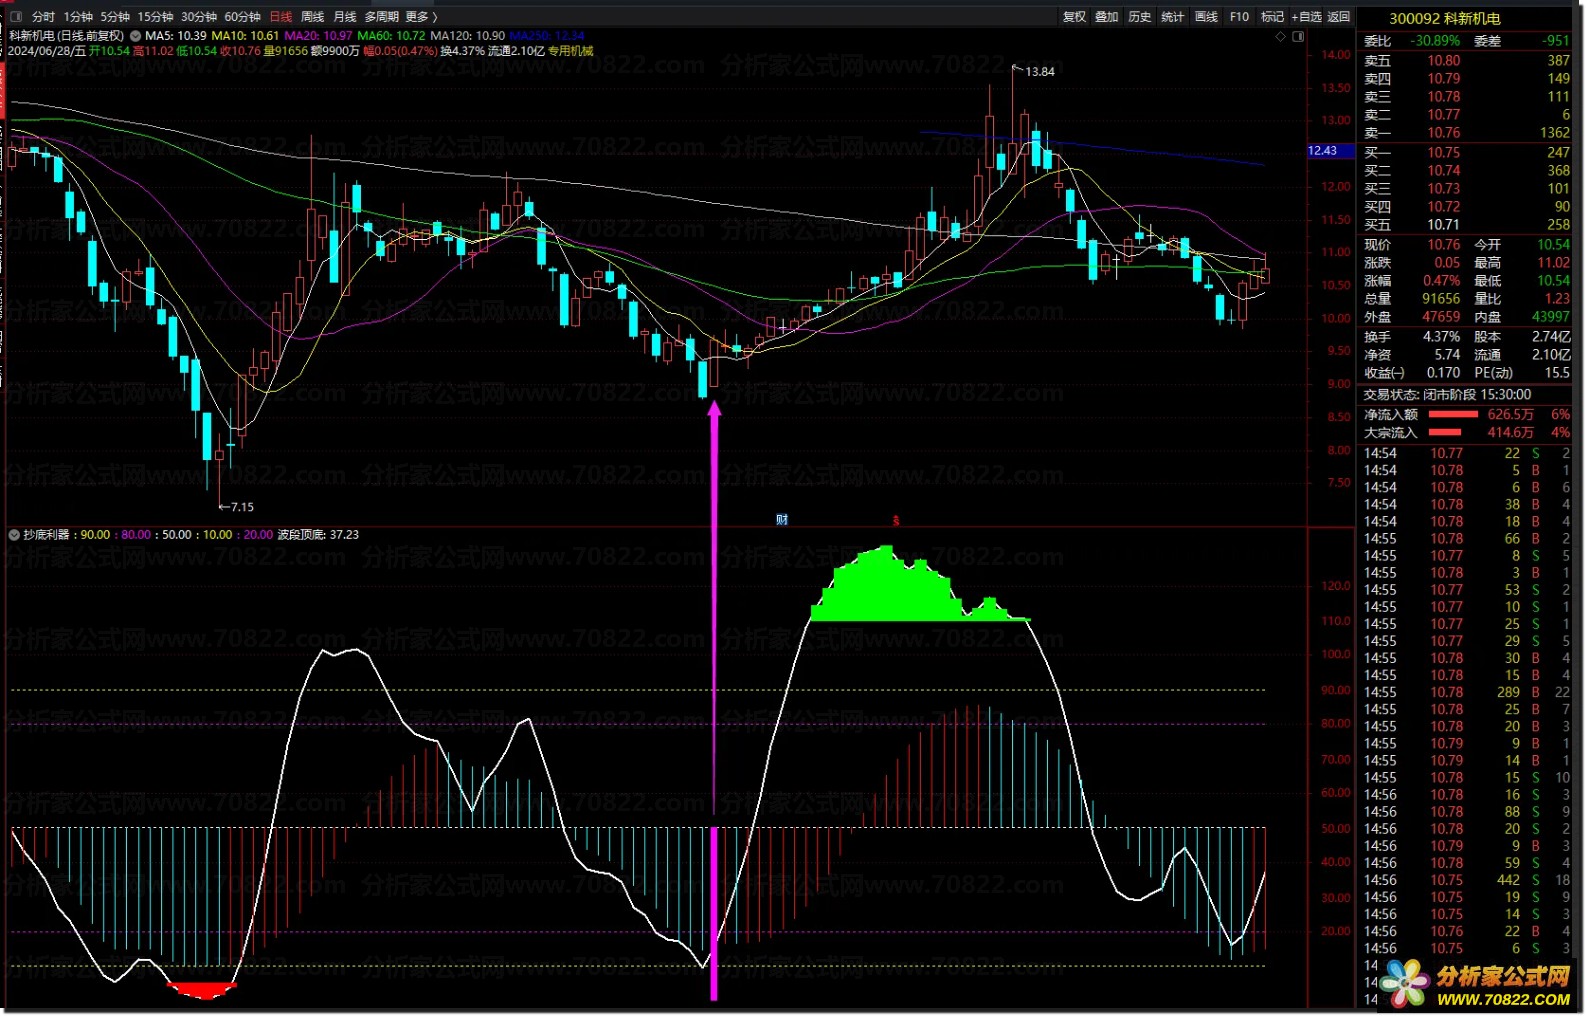Screen dimensions: 1587x1016
Task: Click the 买五 10.71 order row
Action: click(1466, 225)
